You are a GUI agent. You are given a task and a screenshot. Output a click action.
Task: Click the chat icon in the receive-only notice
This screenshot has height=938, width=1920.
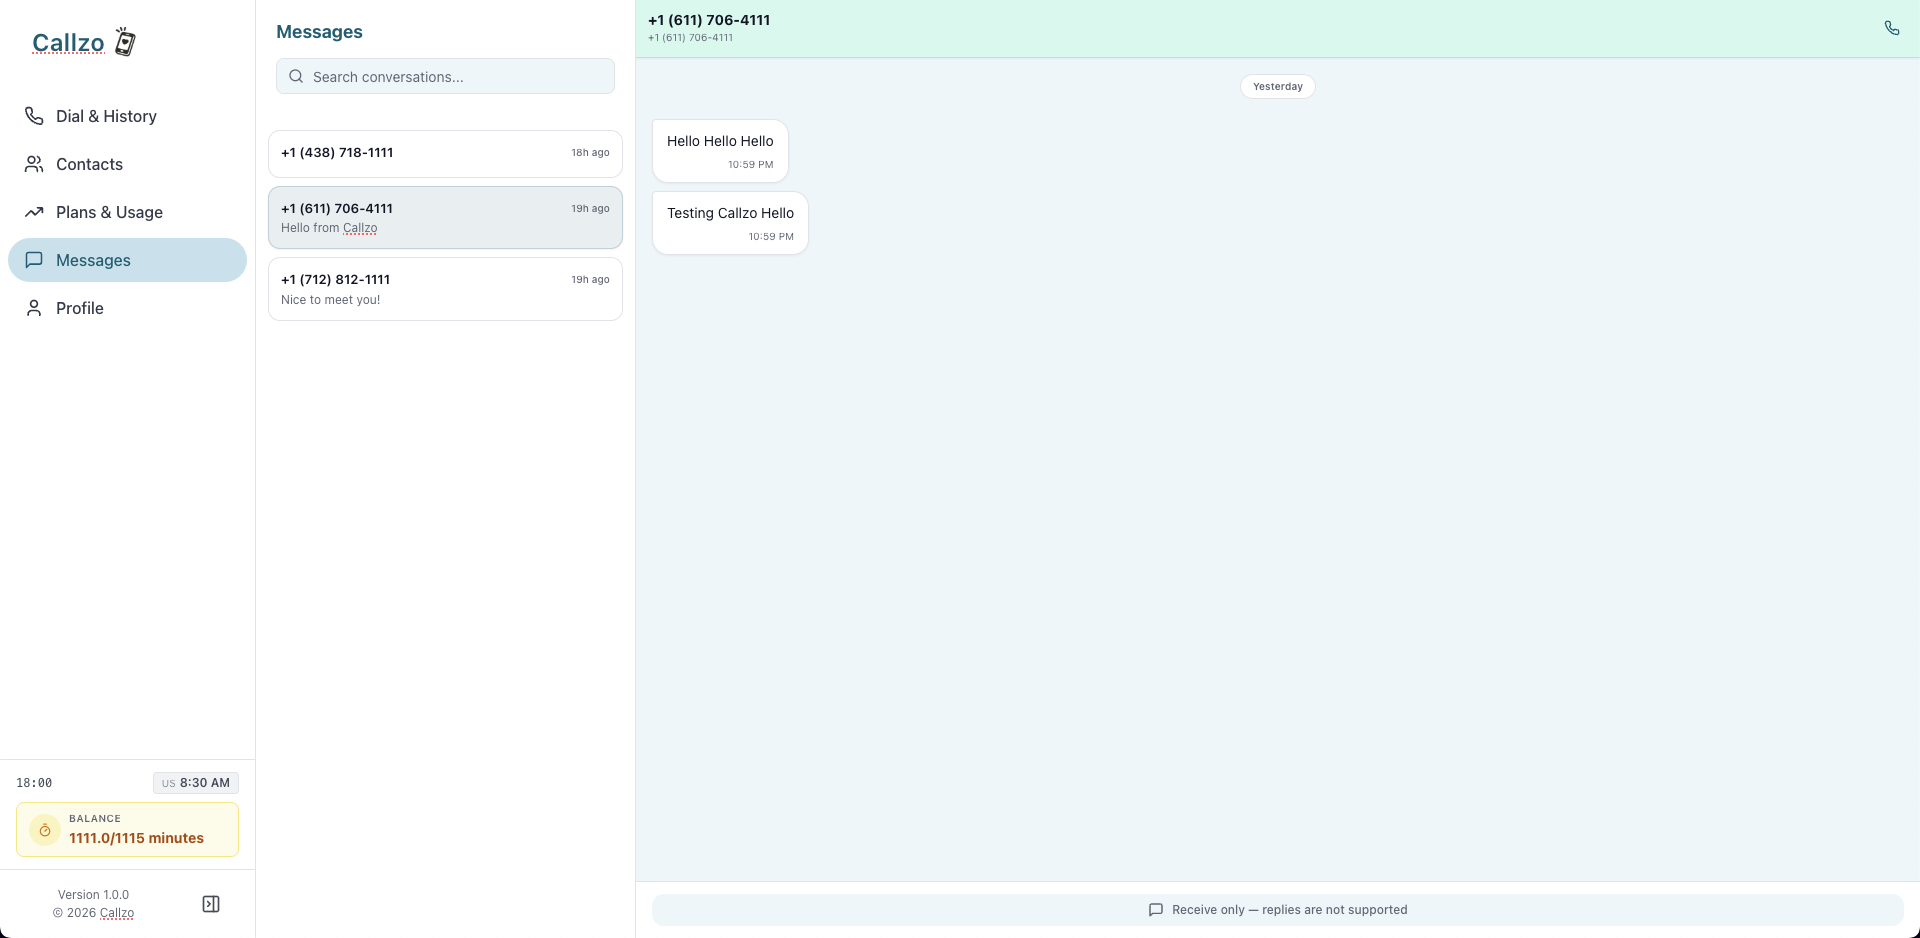[x=1156, y=910]
